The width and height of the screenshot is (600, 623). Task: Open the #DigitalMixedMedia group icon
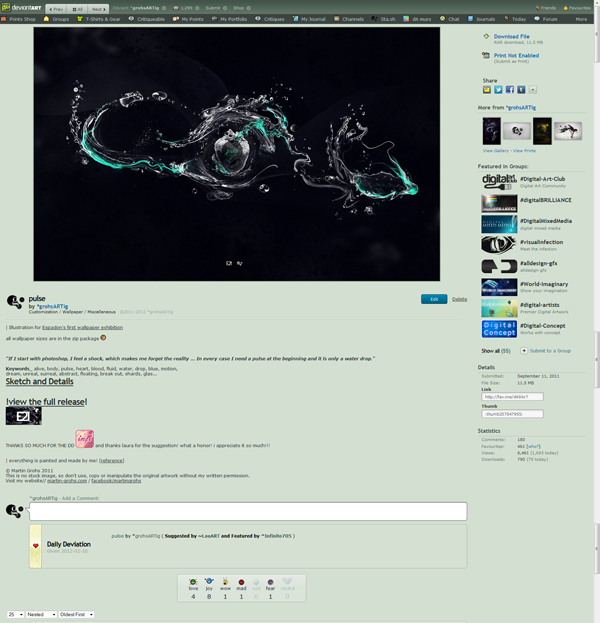tap(499, 224)
